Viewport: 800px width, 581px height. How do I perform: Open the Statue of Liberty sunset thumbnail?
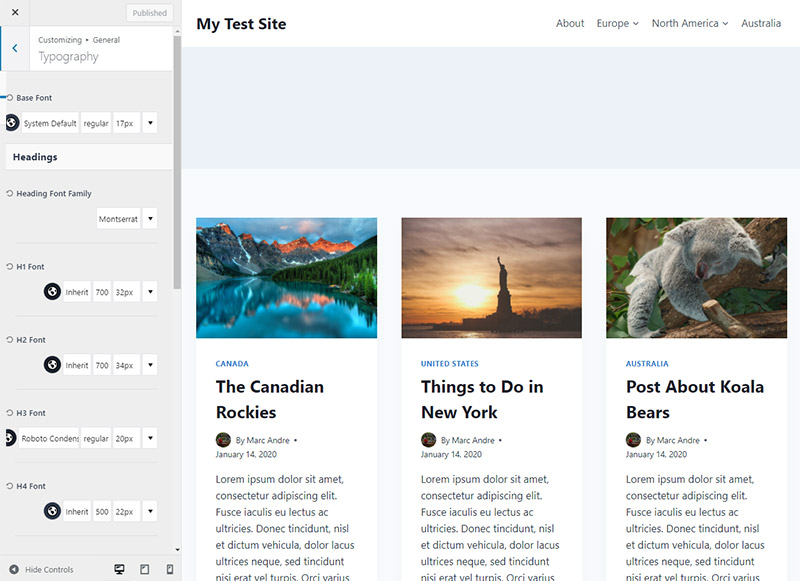[x=491, y=278]
